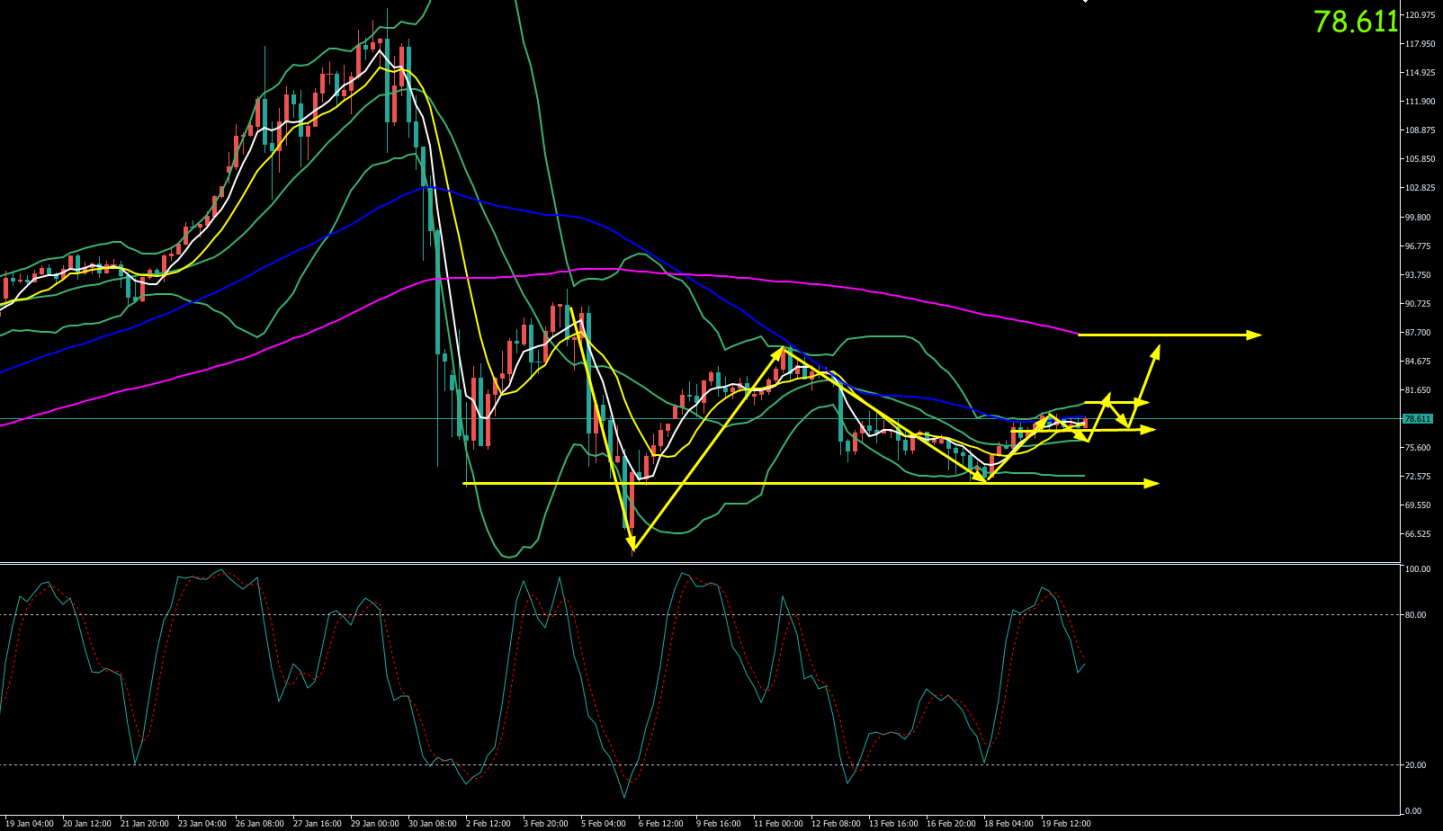
Task: Select the 19 Jan 04:00 time label
Action: tap(27, 824)
